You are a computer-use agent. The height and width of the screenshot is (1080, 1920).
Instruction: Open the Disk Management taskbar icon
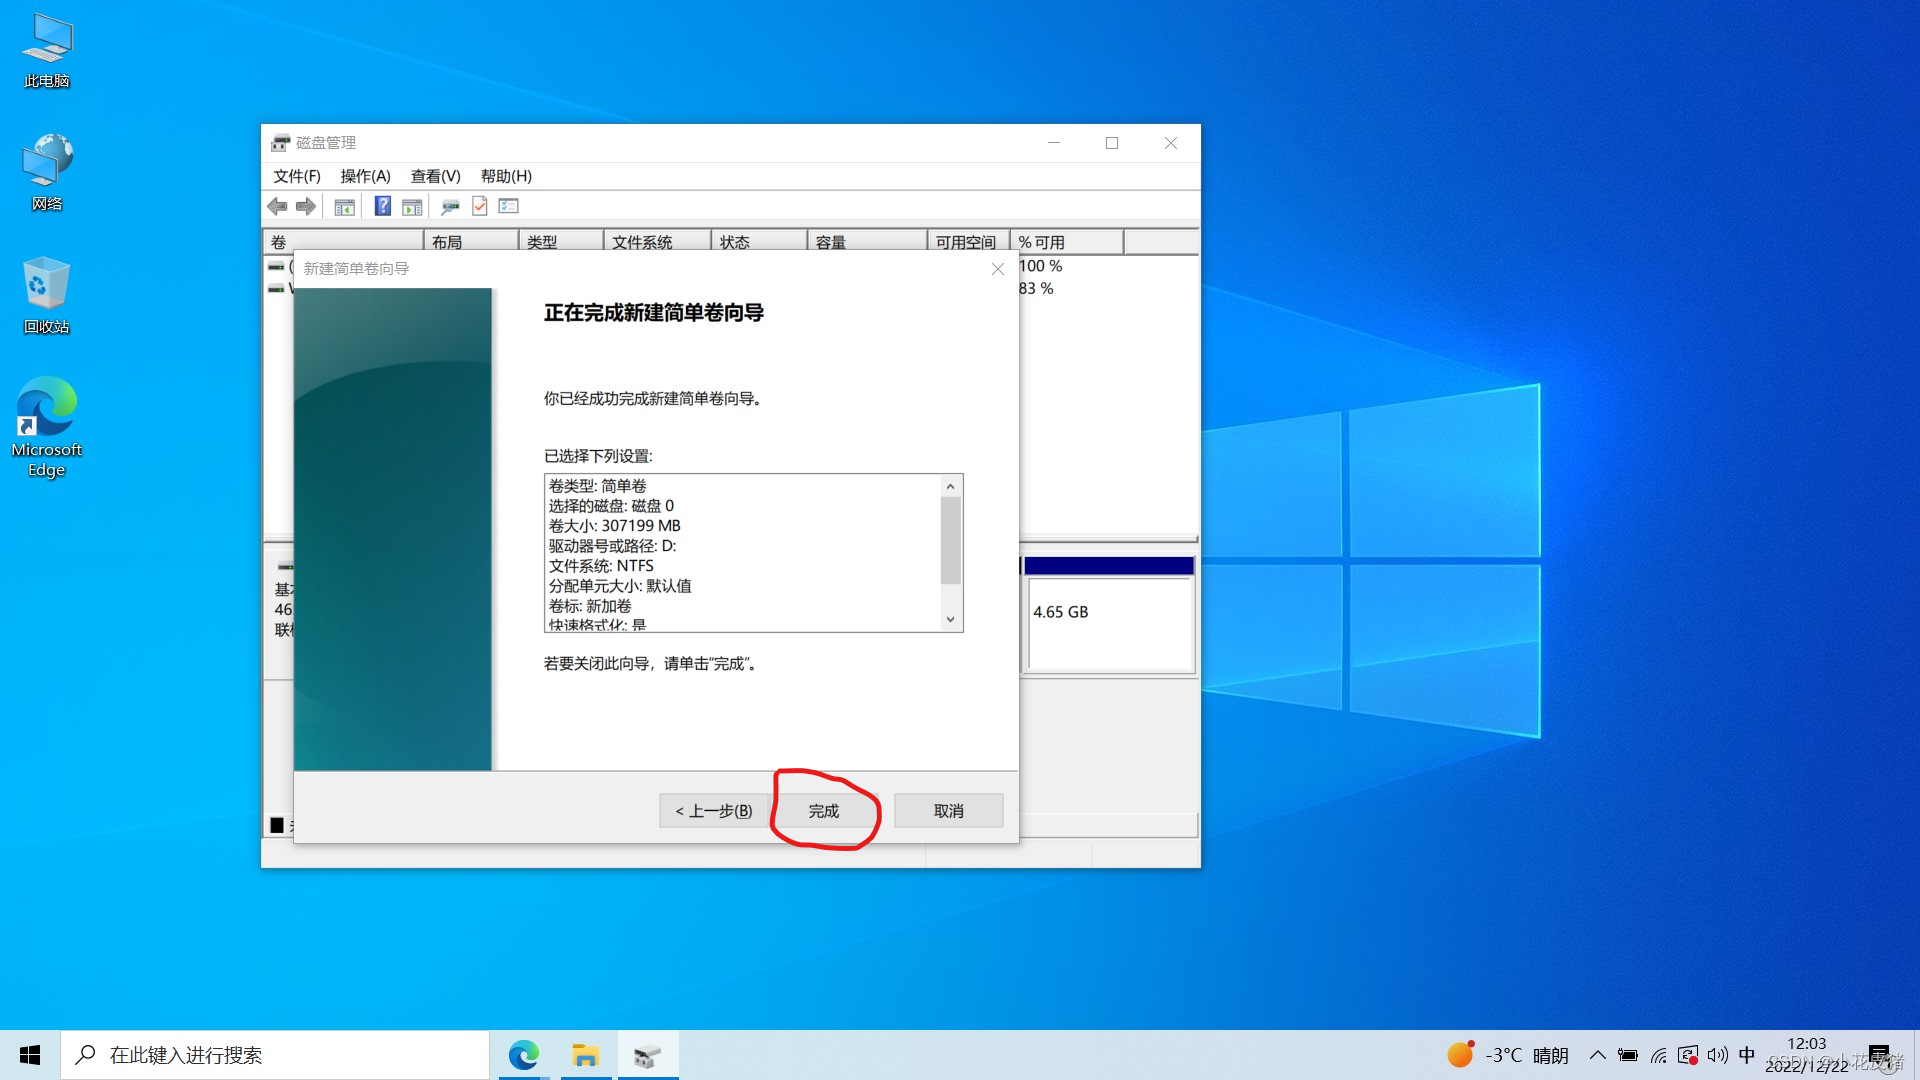coord(647,1055)
